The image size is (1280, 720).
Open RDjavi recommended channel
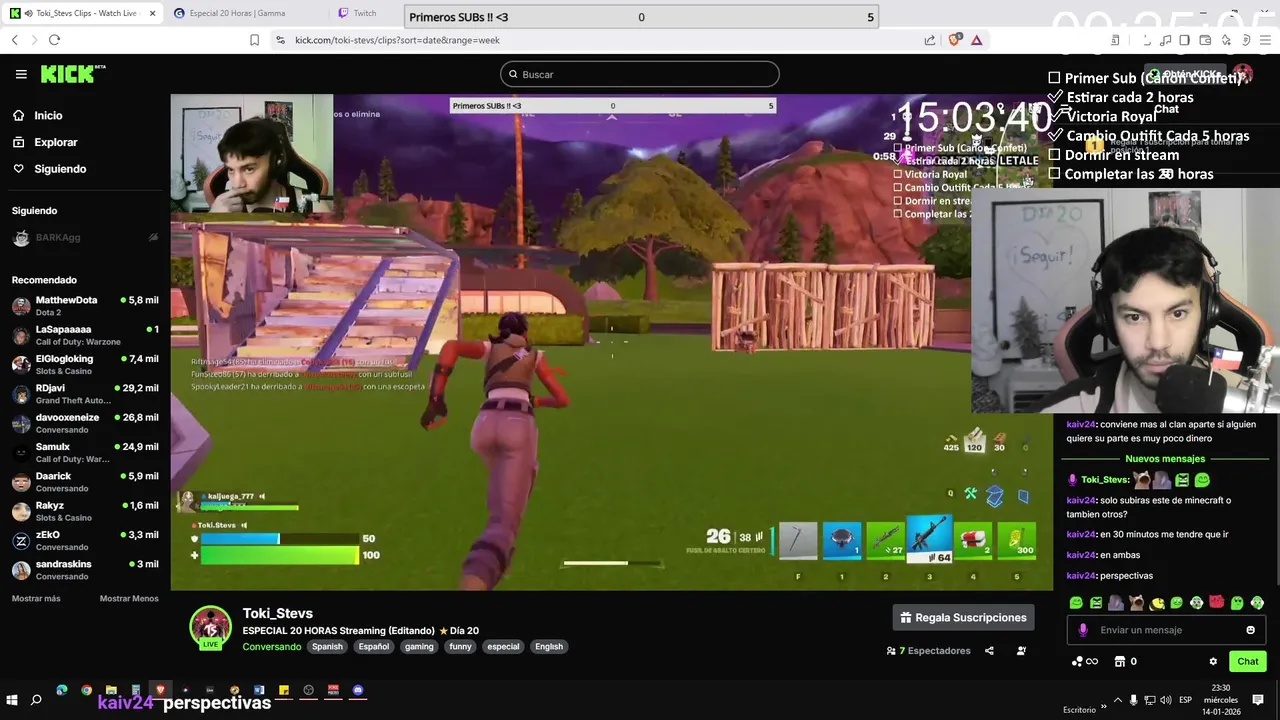point(85,394)
